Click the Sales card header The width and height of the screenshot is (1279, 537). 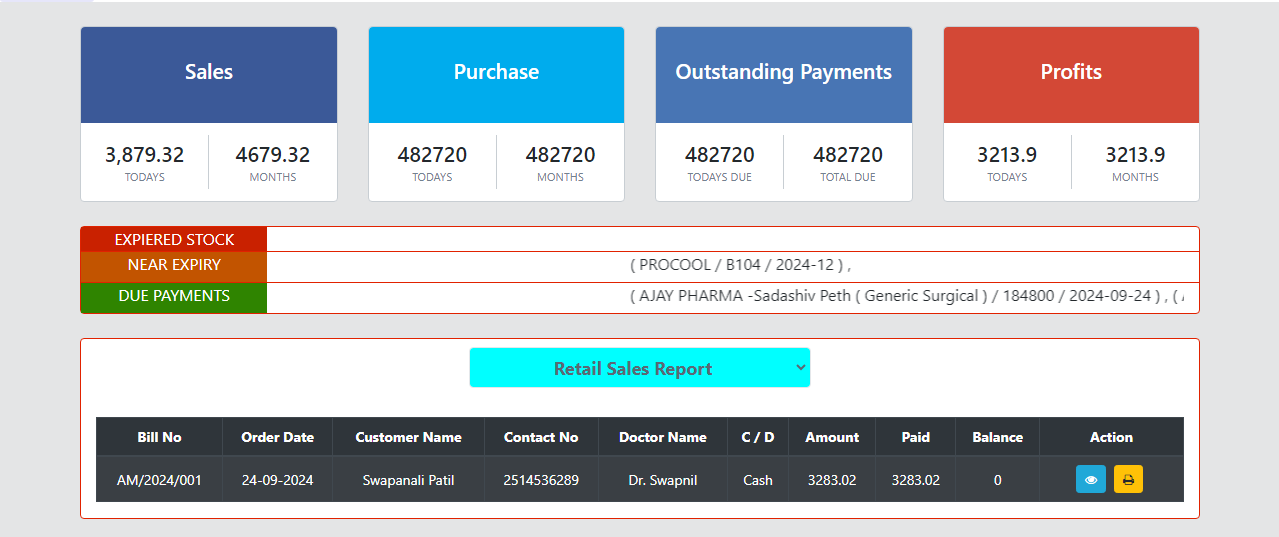point(209,73)
